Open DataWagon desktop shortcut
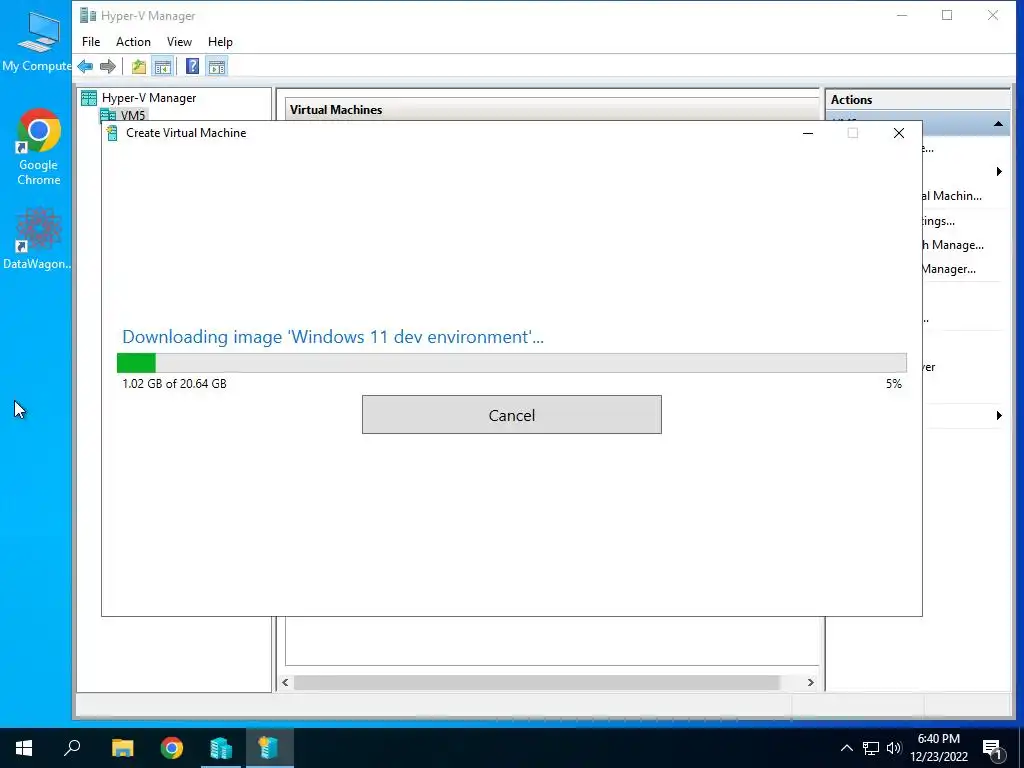The height and width of the screenshot is (768, 1024). (x=37, y=238)
